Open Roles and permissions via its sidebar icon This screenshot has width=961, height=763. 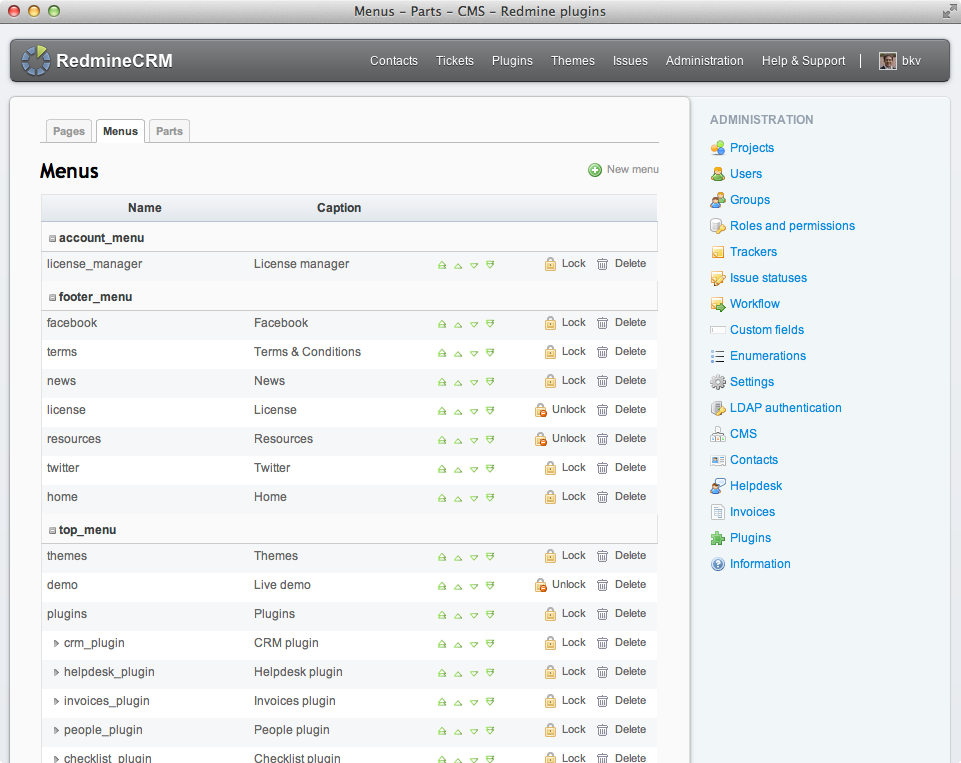click(x=717, y=226)
